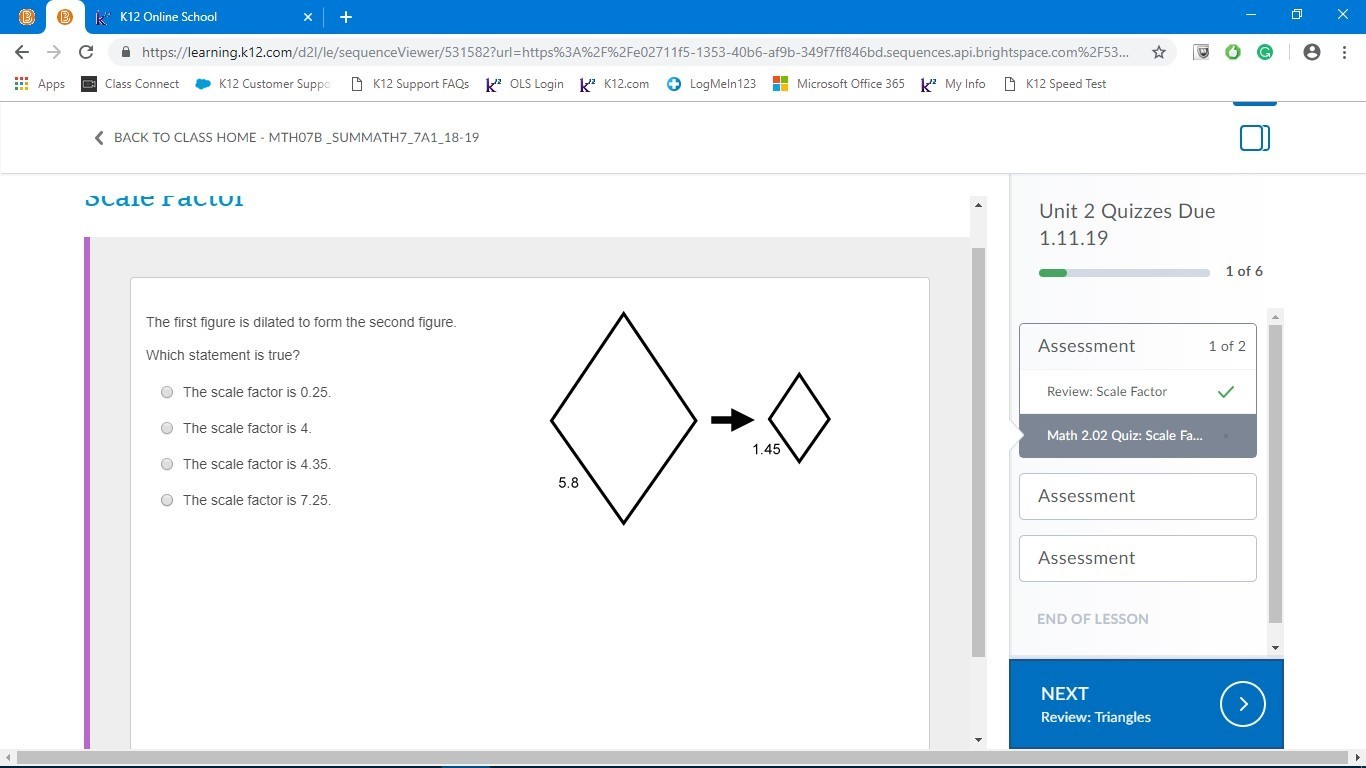Open the K12.com bookmark

point(615,84)
